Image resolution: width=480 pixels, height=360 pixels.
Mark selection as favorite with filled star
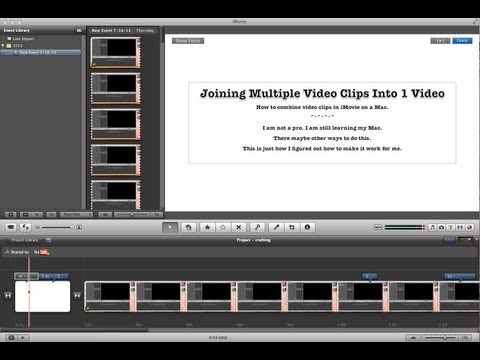[x=207, y=227]
